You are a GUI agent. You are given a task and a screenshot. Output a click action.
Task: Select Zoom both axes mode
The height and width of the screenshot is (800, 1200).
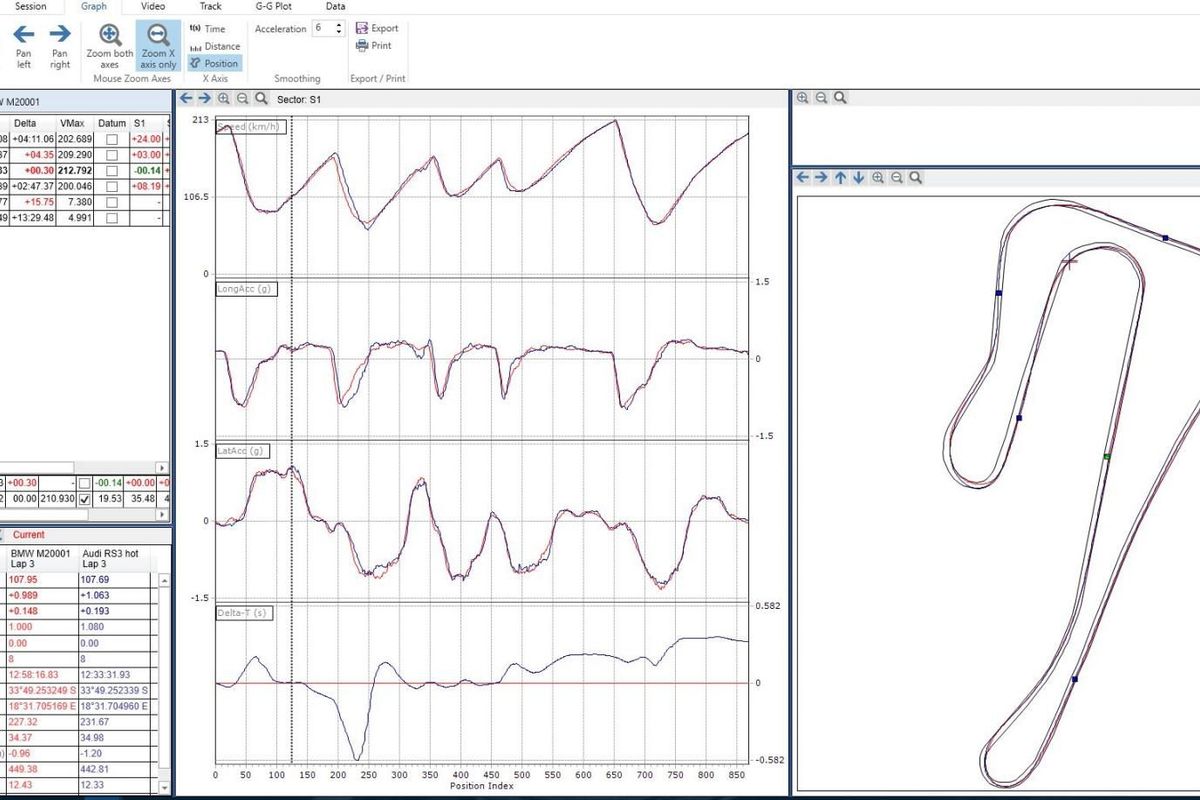(x=110, y=36)
